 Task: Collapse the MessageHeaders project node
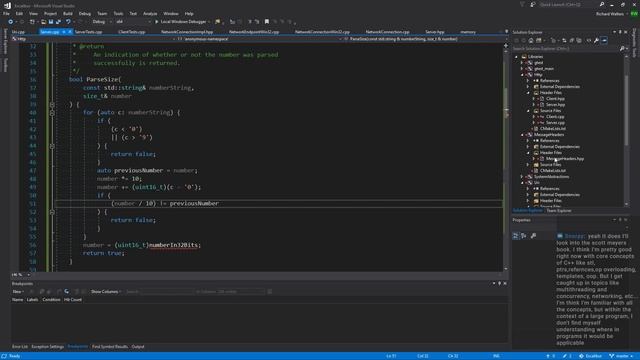[x=522, y=135]
